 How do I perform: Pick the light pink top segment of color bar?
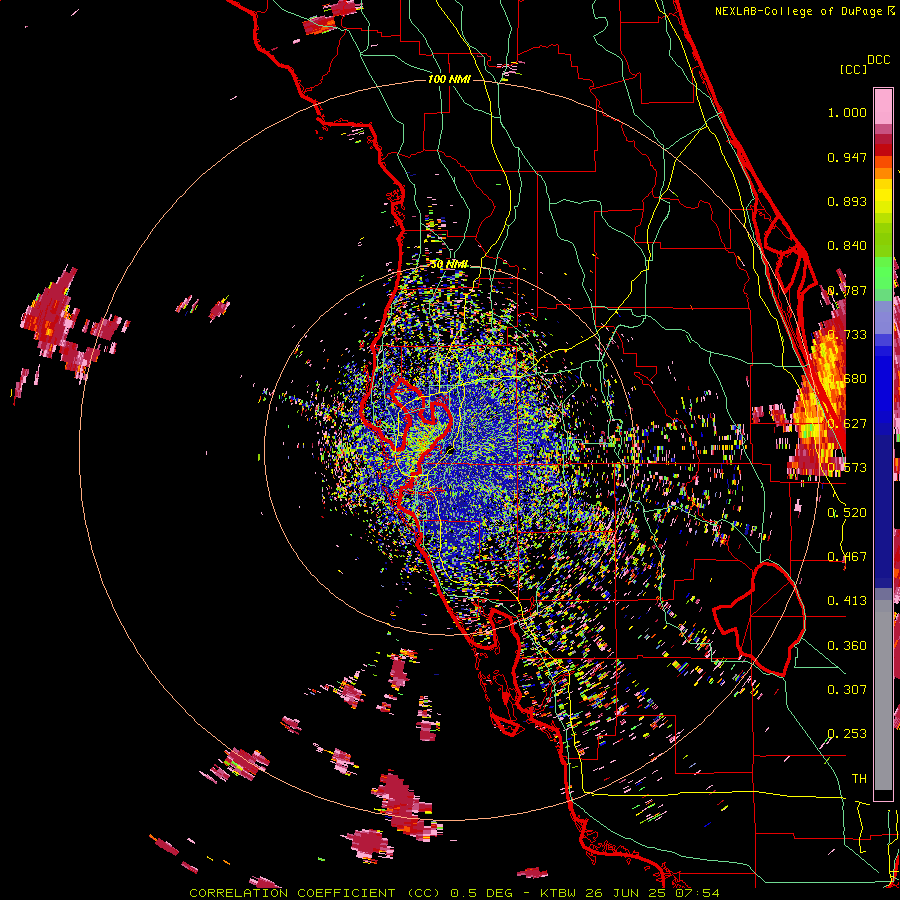pyautogui.click(x=883, y=107)
